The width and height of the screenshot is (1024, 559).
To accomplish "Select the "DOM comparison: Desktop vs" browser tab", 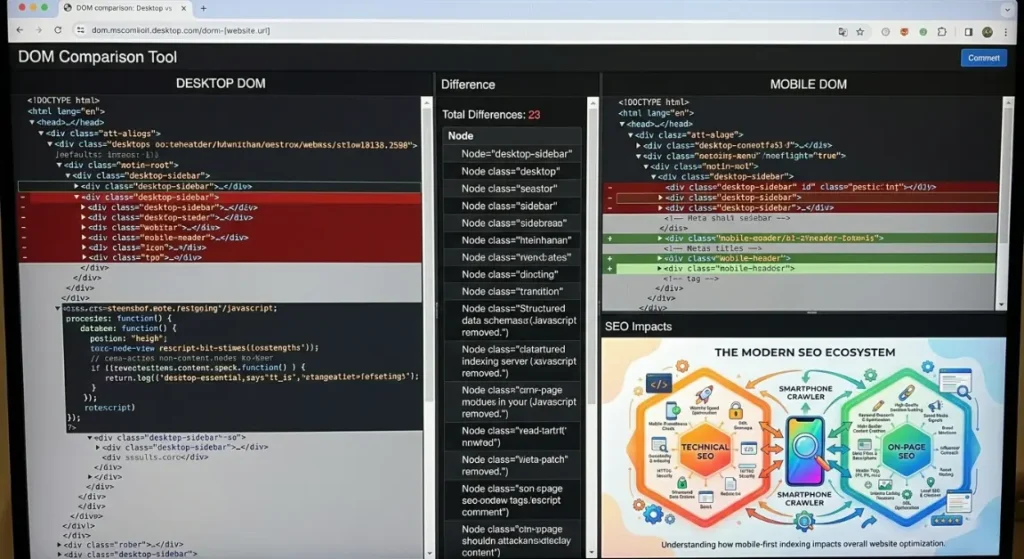I will click(x=122, y=8).
